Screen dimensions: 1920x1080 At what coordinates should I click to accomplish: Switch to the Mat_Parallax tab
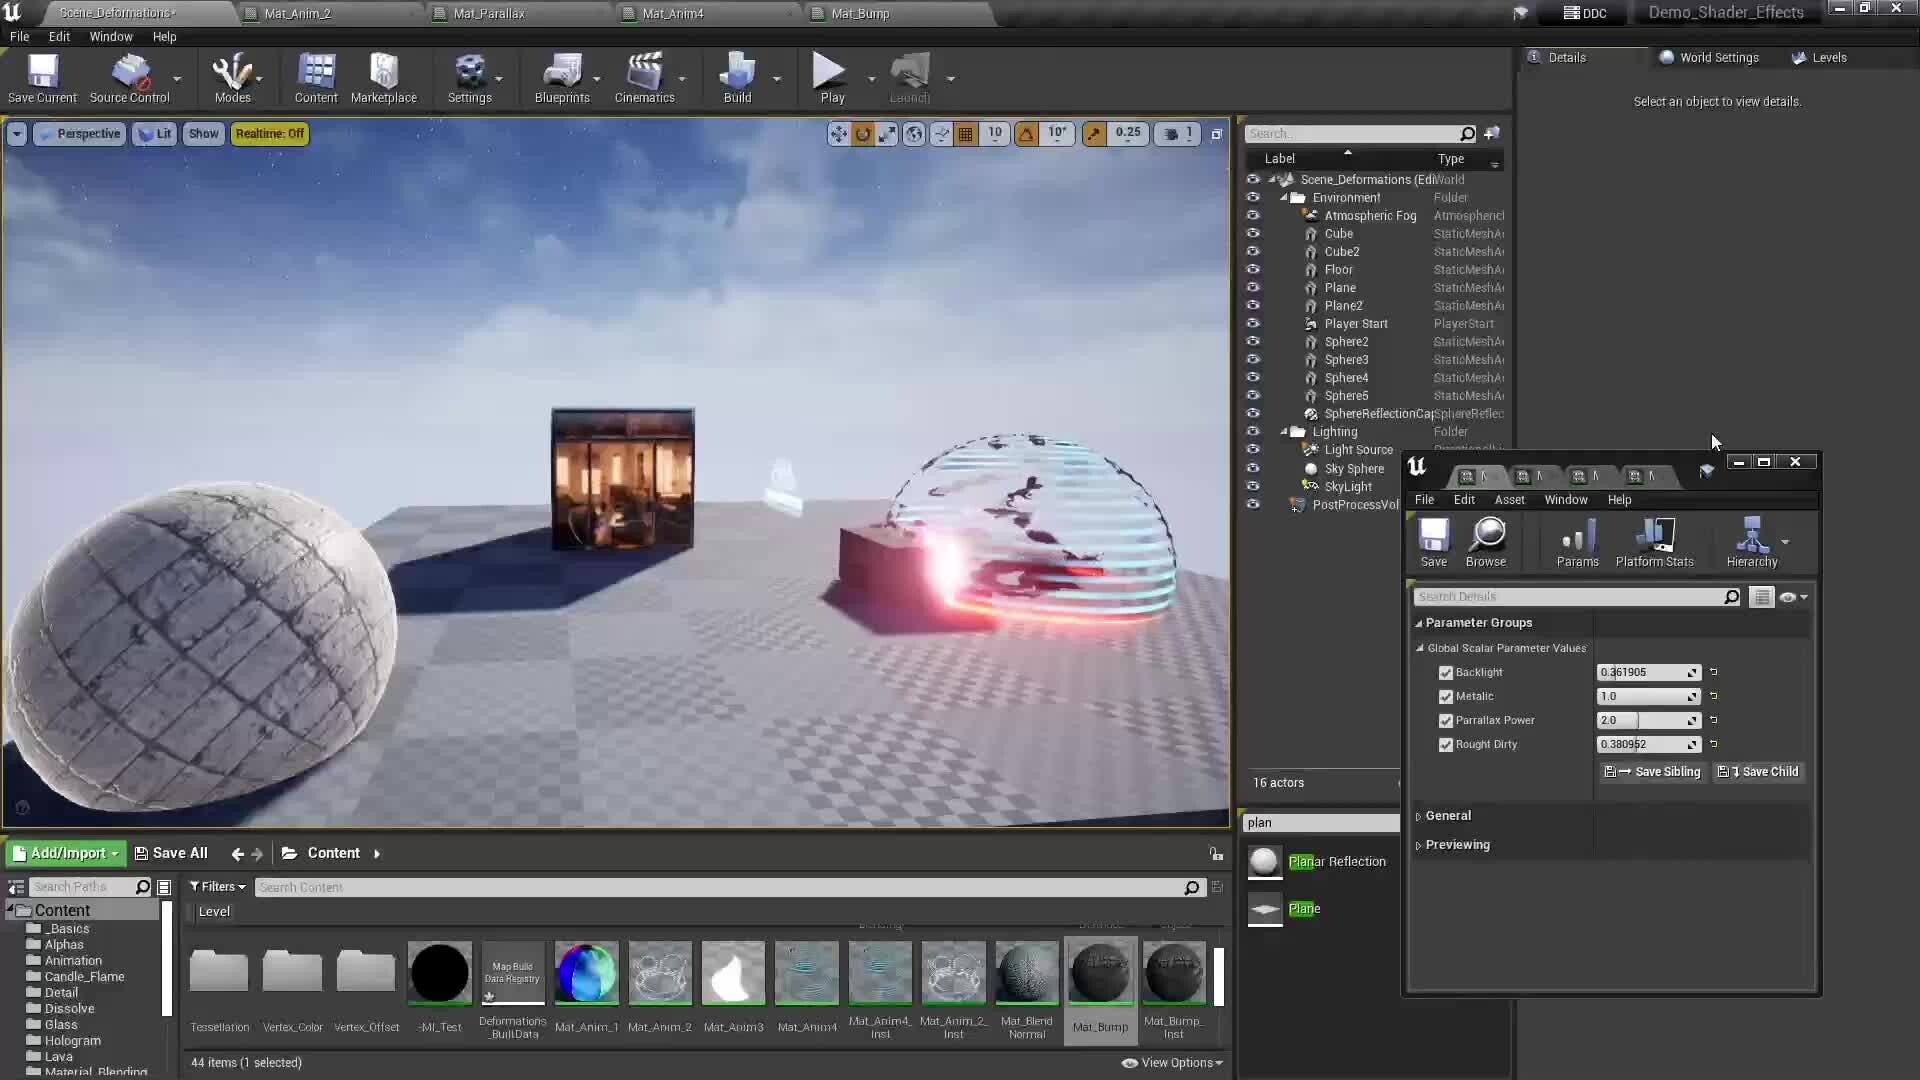pyautogui.click(x=490, y=13)
